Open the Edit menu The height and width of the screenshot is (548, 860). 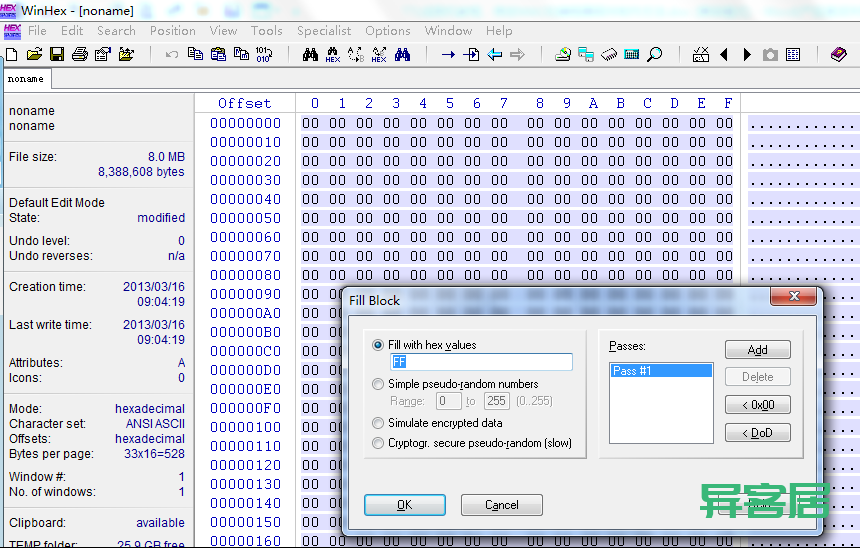[72, 31]
